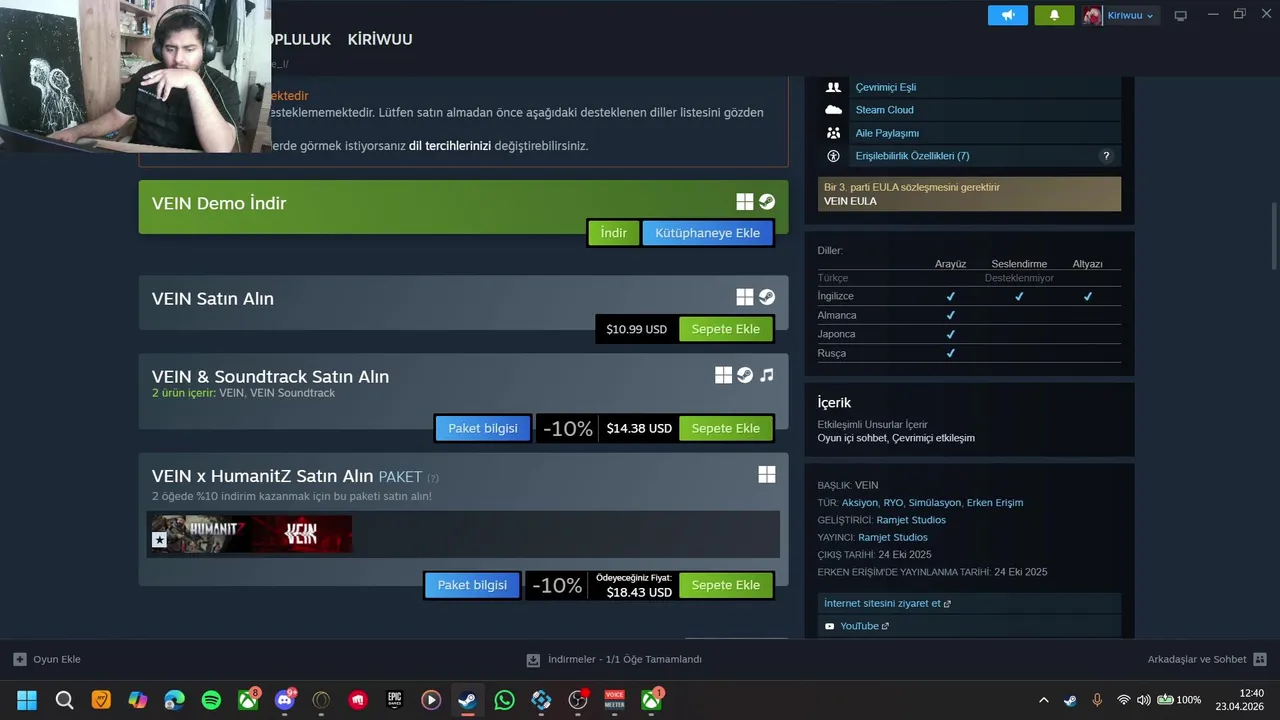Open the Aile Paylaşımı feature link
The width and height of the screenshot is (1280, 720).
click(x=887, y=133)
